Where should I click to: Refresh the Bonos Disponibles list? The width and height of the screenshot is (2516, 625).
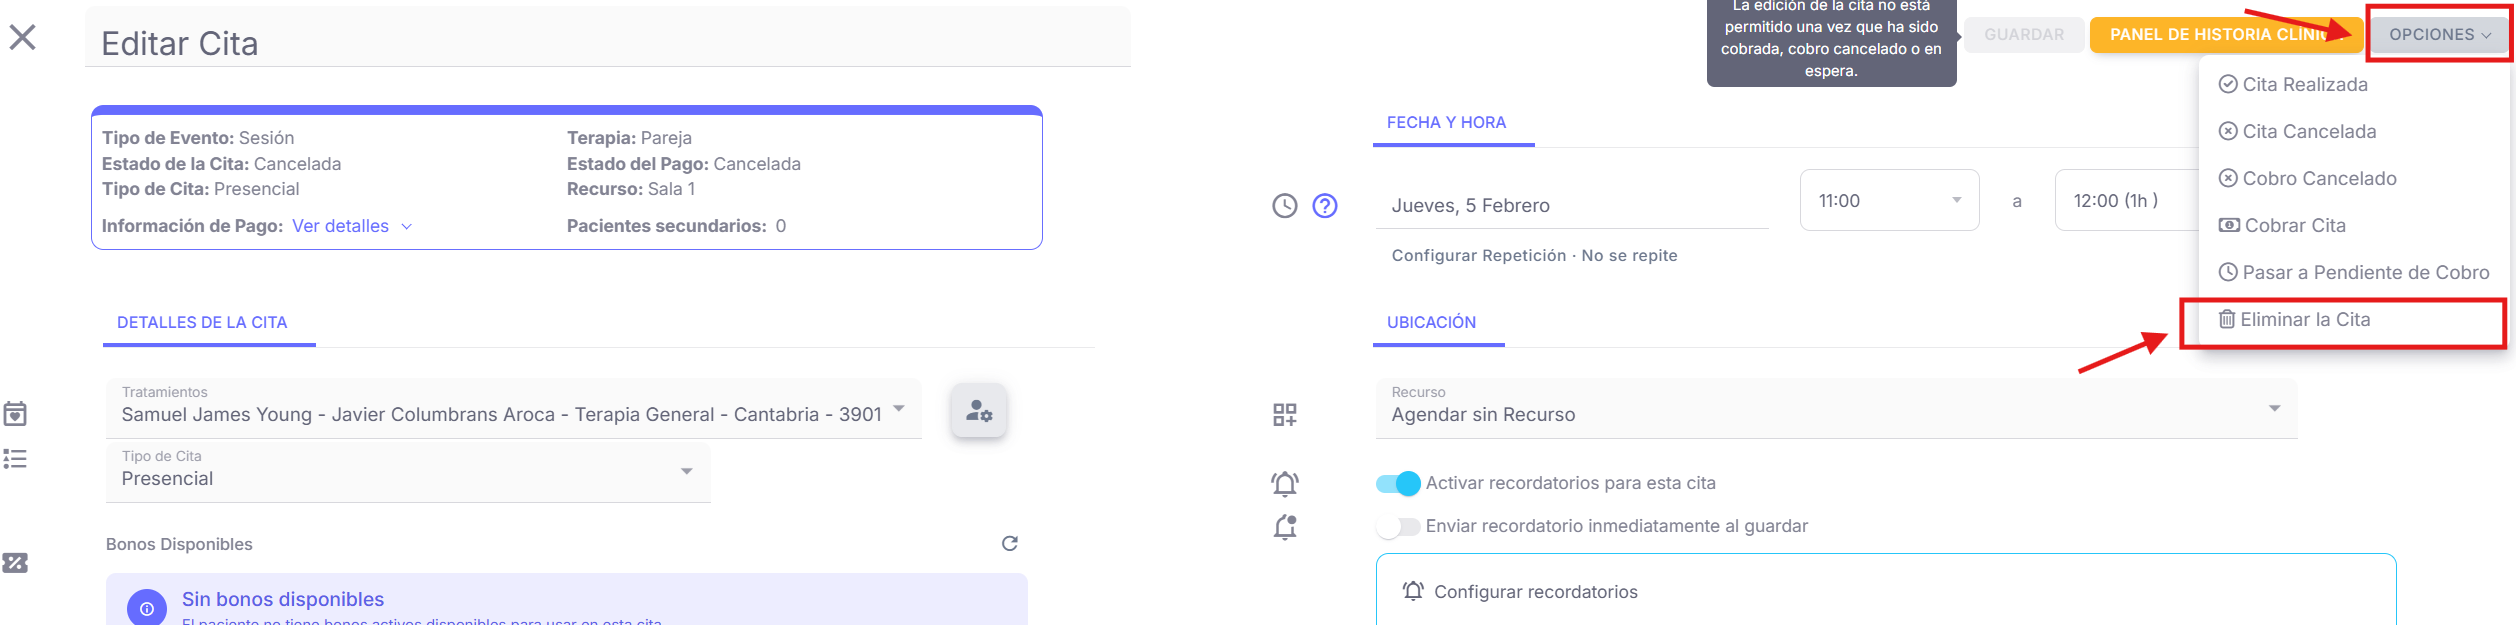[x=1010, y=543]
